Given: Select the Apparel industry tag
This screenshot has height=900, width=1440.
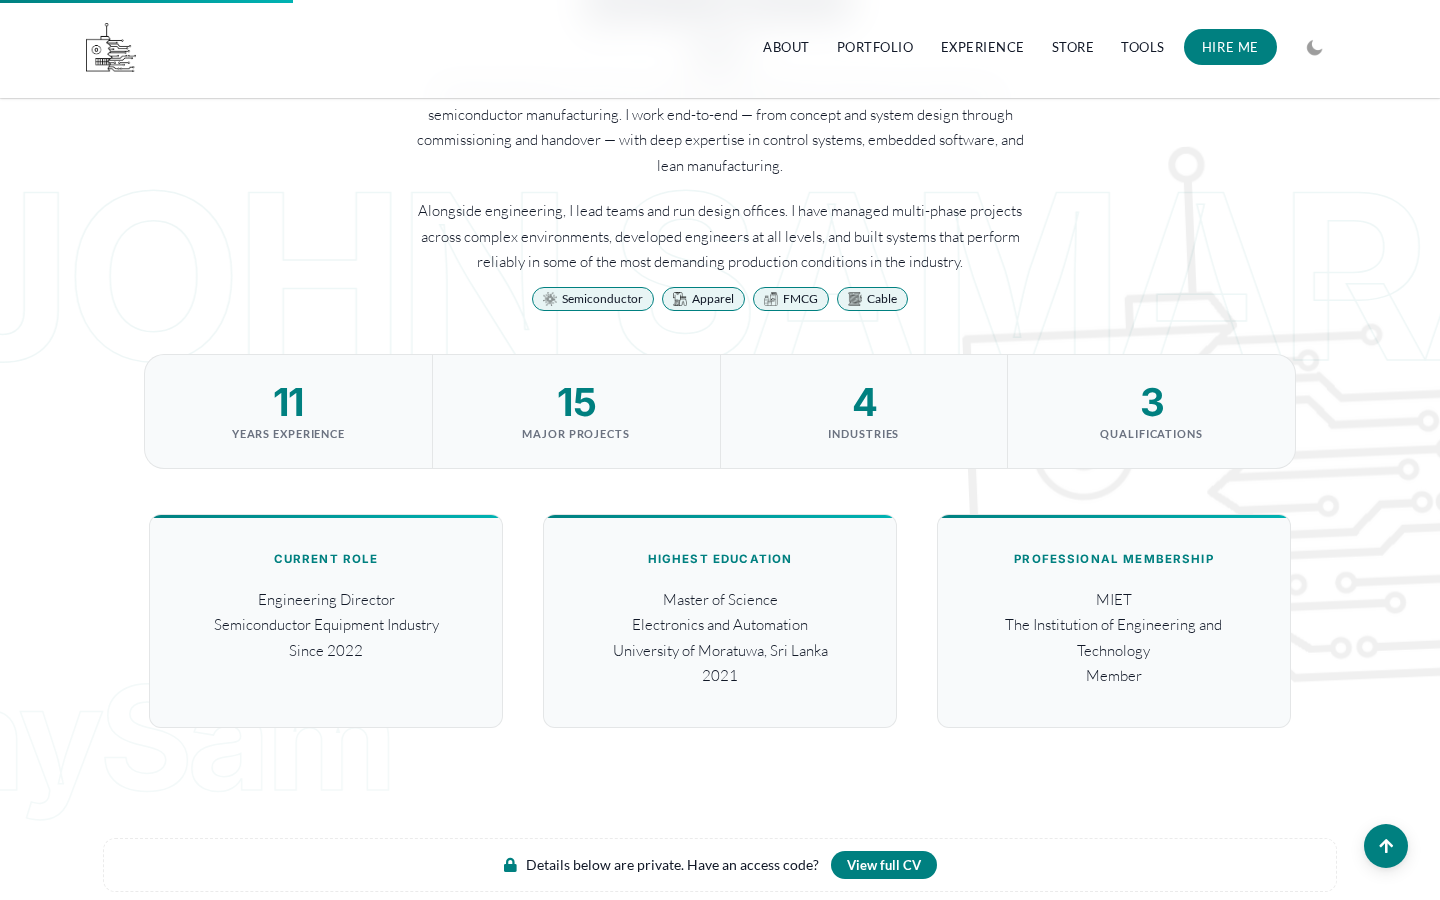Looking at the screenshot, I should click(703, 299).
